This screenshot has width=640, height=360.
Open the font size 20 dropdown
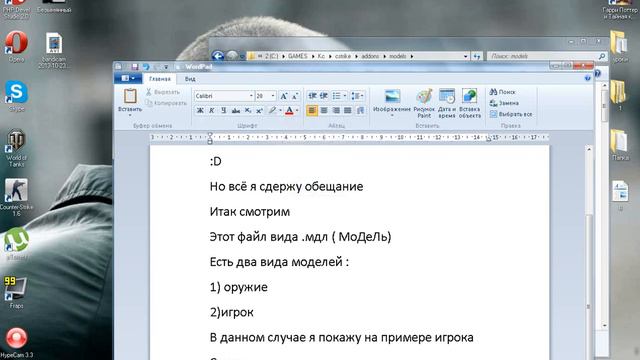273,96
